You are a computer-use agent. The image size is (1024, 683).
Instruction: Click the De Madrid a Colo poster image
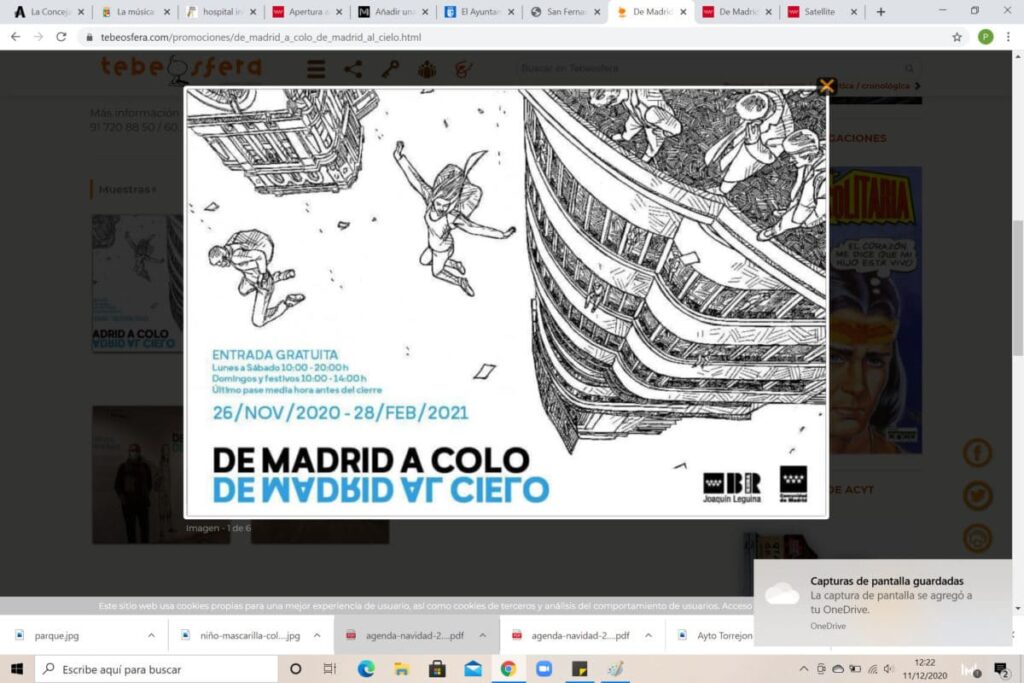[x=506, y=303]
